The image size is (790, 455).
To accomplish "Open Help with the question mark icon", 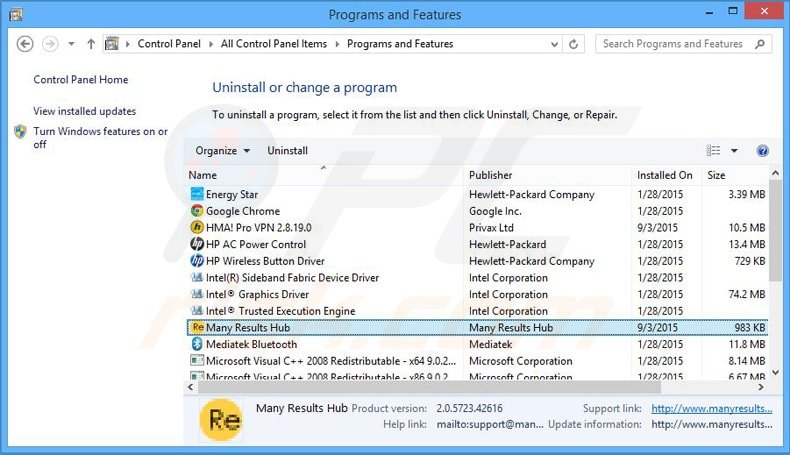I will 762,151.
